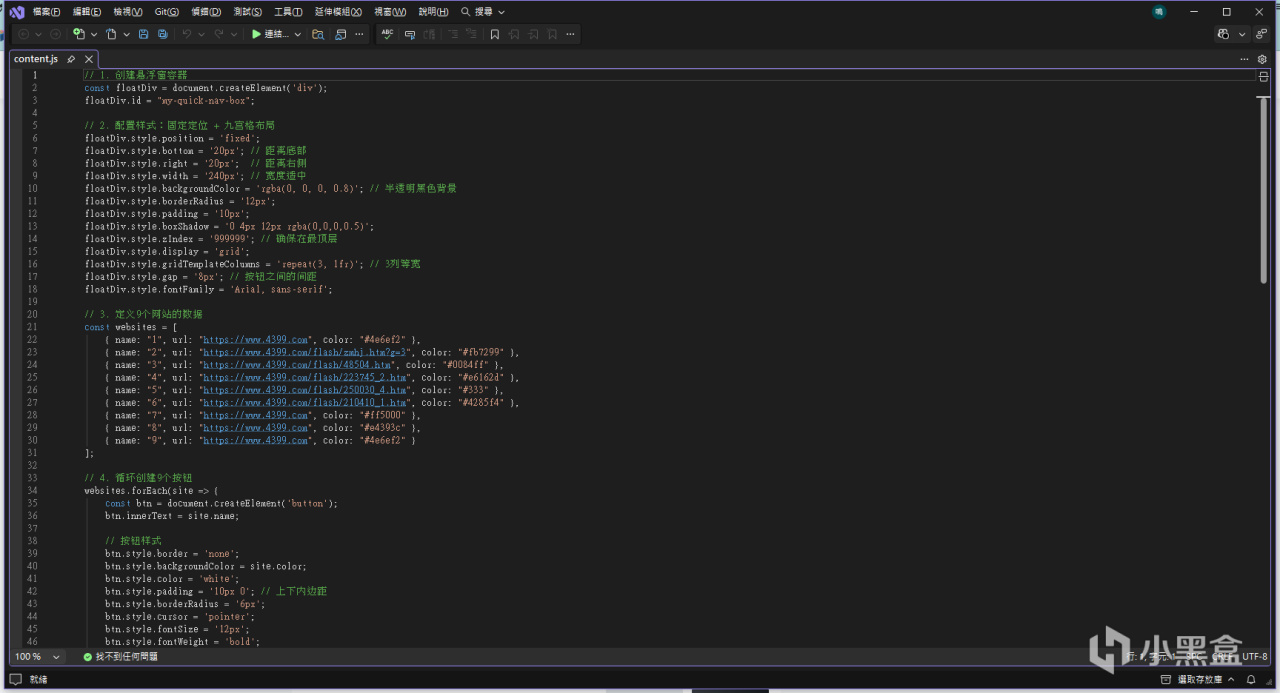
Task: Close the content.js tab
Action: click(x=88, y=59)
